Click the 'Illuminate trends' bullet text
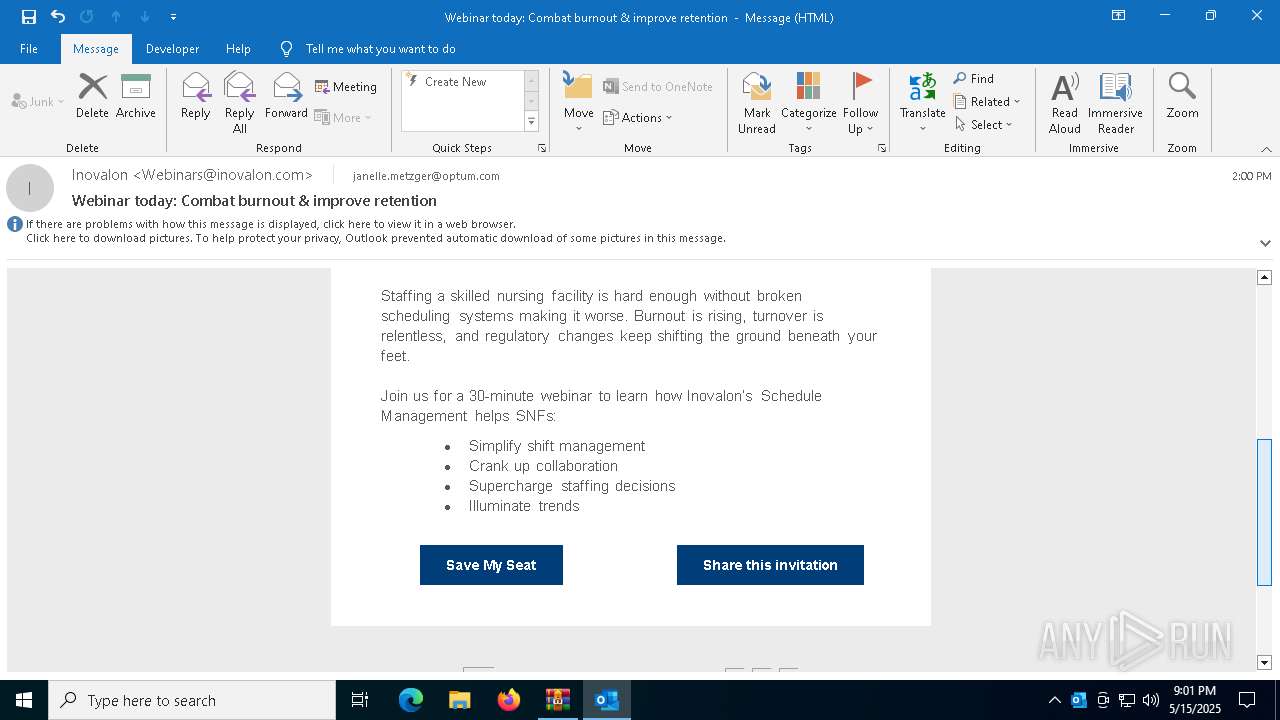 [x=524, y=506]
